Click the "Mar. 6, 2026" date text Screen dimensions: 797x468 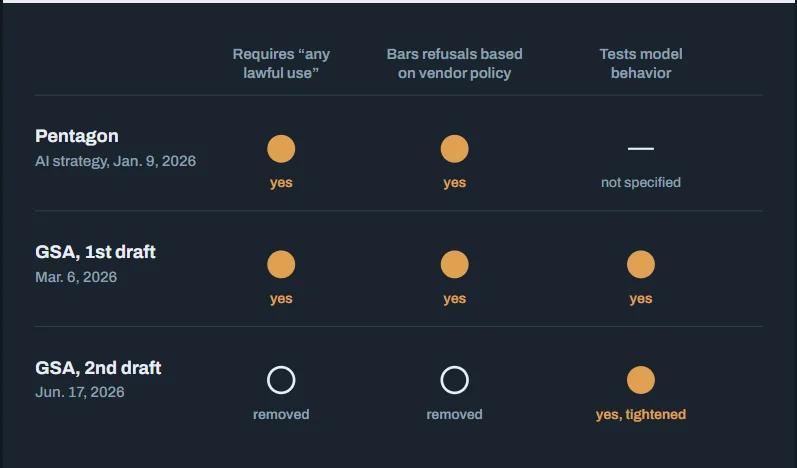tap(76, 277)
